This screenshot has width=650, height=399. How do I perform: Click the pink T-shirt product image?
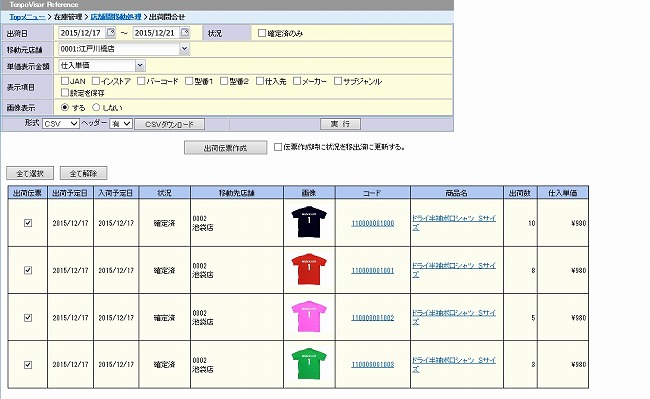[309, 317]
